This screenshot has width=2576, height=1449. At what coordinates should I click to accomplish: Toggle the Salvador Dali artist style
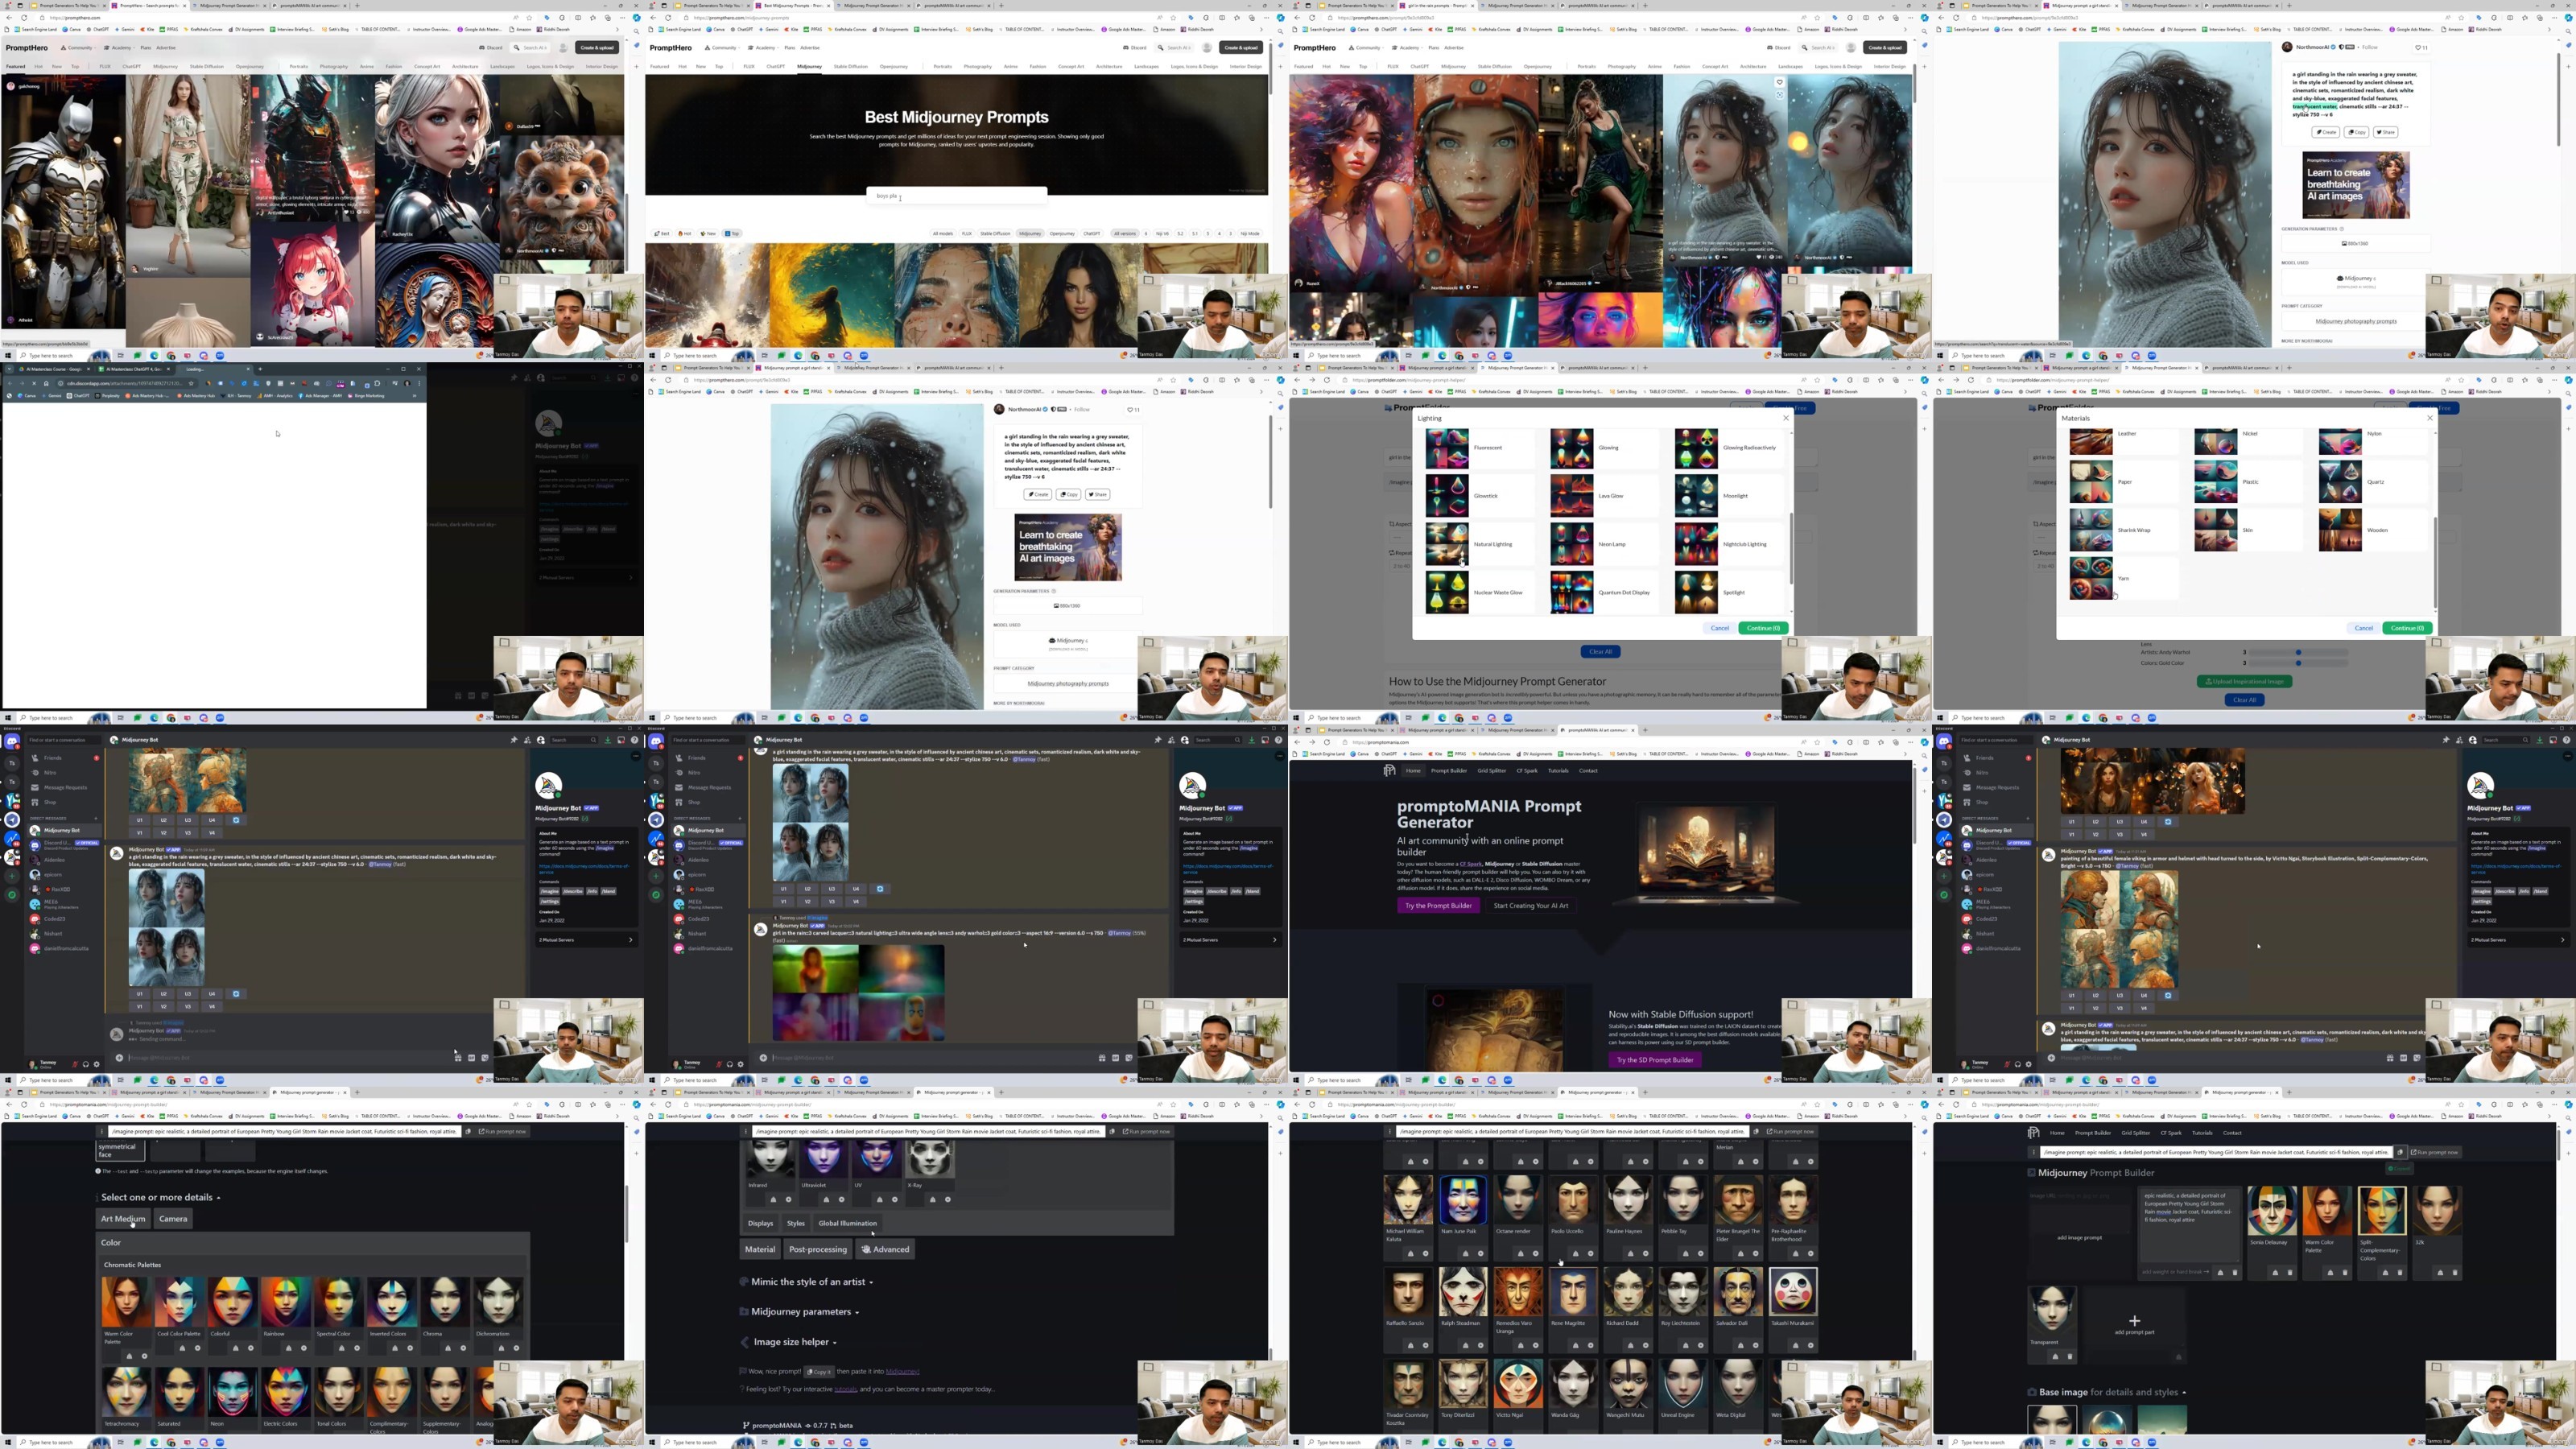pos(1737,1291)
